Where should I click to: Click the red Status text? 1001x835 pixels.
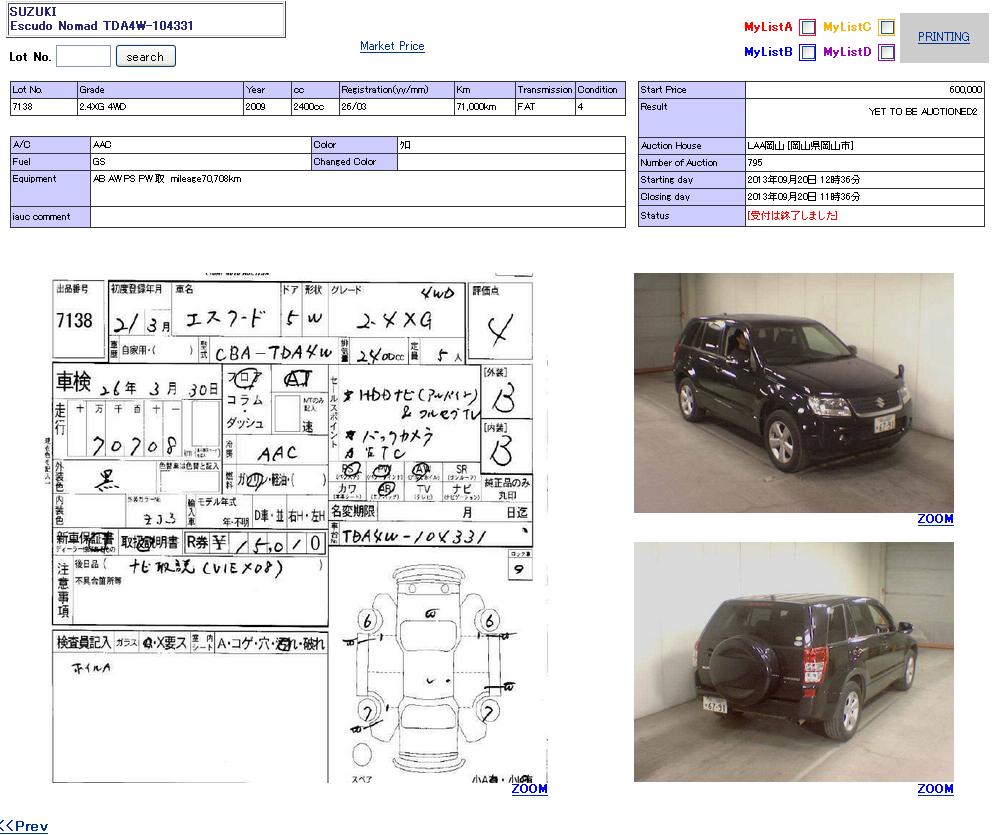coord(792,216)
